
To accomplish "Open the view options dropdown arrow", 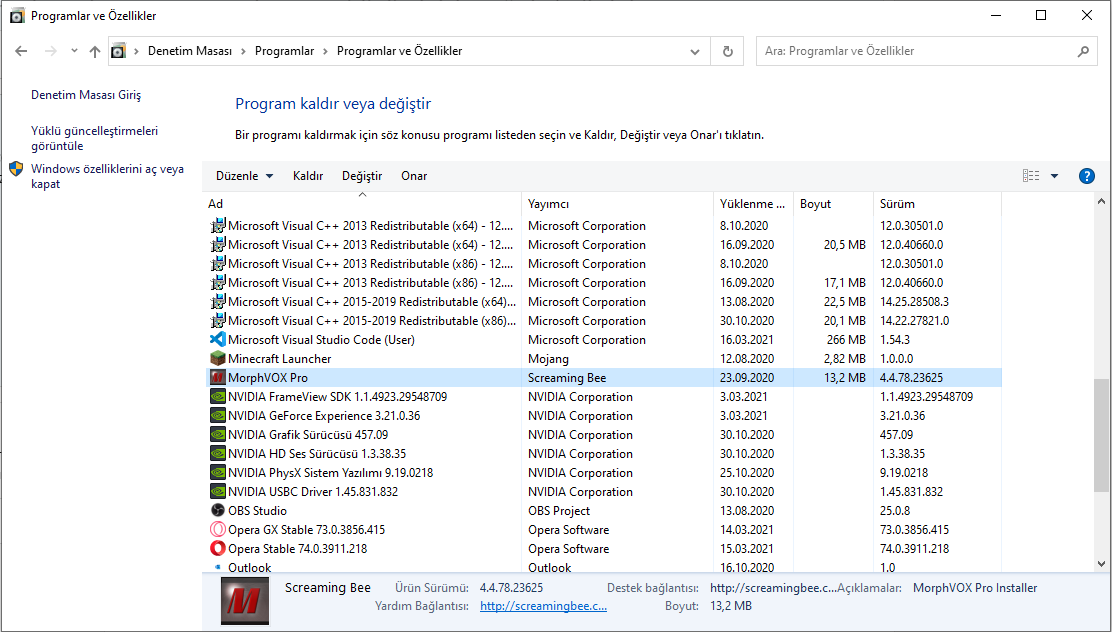I will (1055, 176).
